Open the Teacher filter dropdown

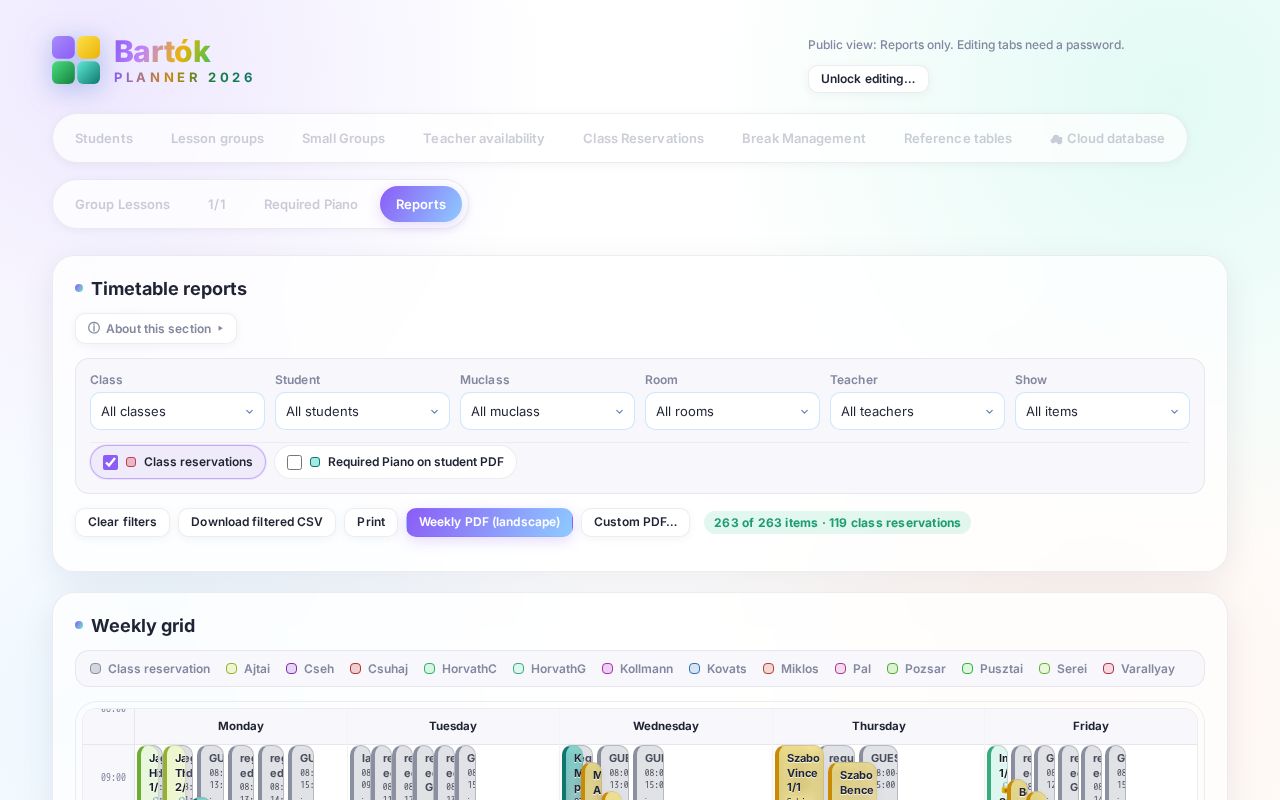[917, 411]
